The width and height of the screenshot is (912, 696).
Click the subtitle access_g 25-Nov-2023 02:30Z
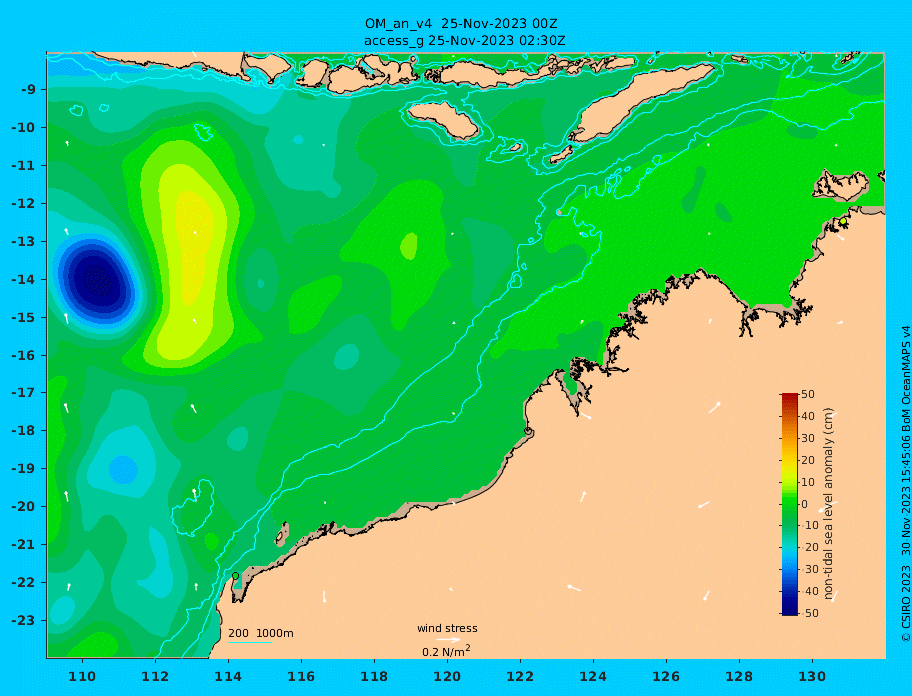[x=464, y=41]
